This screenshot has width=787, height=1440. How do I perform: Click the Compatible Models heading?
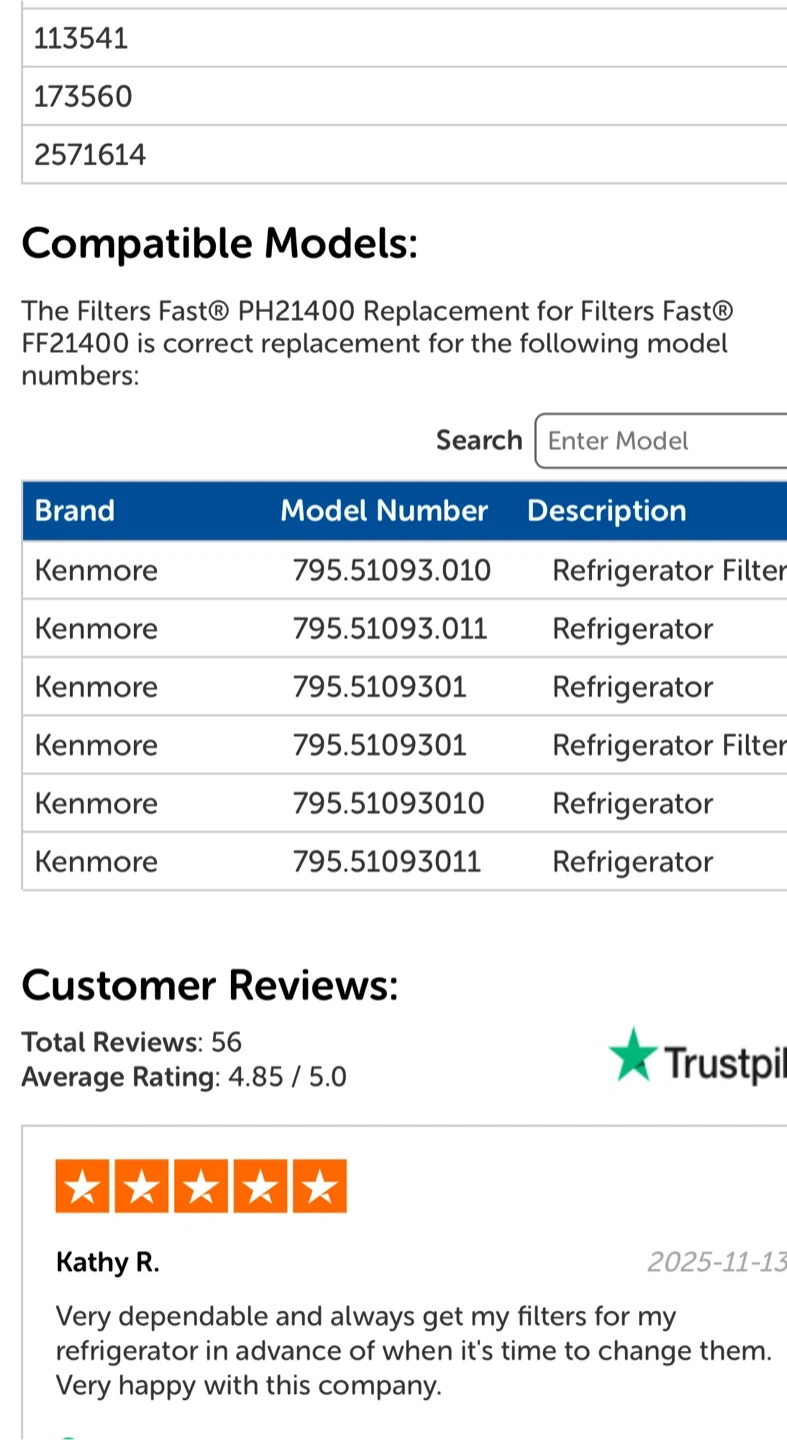point(219,243)
